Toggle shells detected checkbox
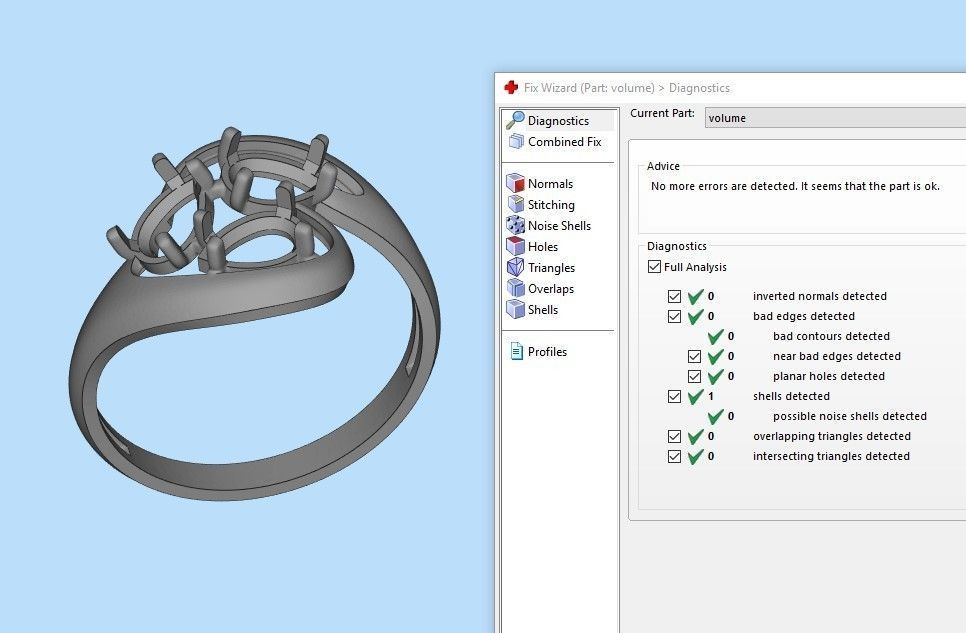Viewport: 966px width, 633px height. pyautogui.click(x=674, y=396)
